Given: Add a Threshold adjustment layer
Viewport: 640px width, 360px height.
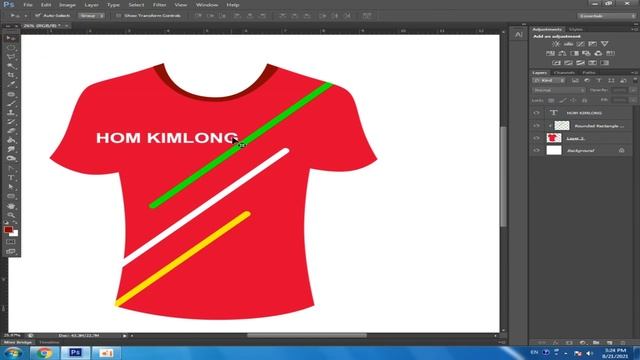Looking at the screenshot, I should 580,63.
